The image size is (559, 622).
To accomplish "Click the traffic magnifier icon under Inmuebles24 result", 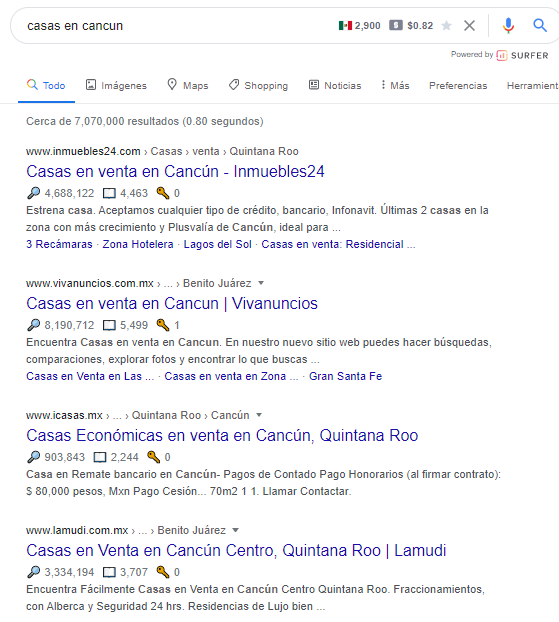I will click(33, 193).
